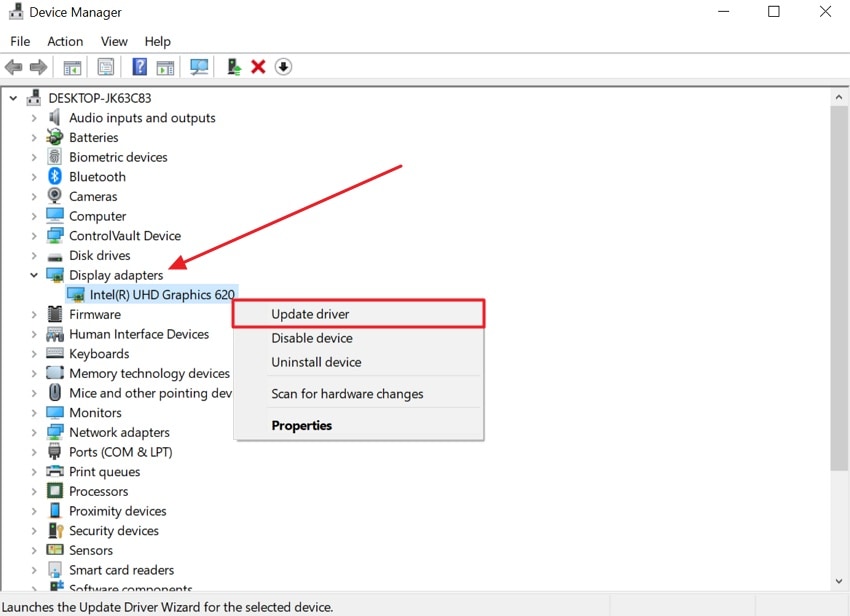Select the ControlVault Device label
The width and height of the screenshot is (850, 616).
(125, 236)
